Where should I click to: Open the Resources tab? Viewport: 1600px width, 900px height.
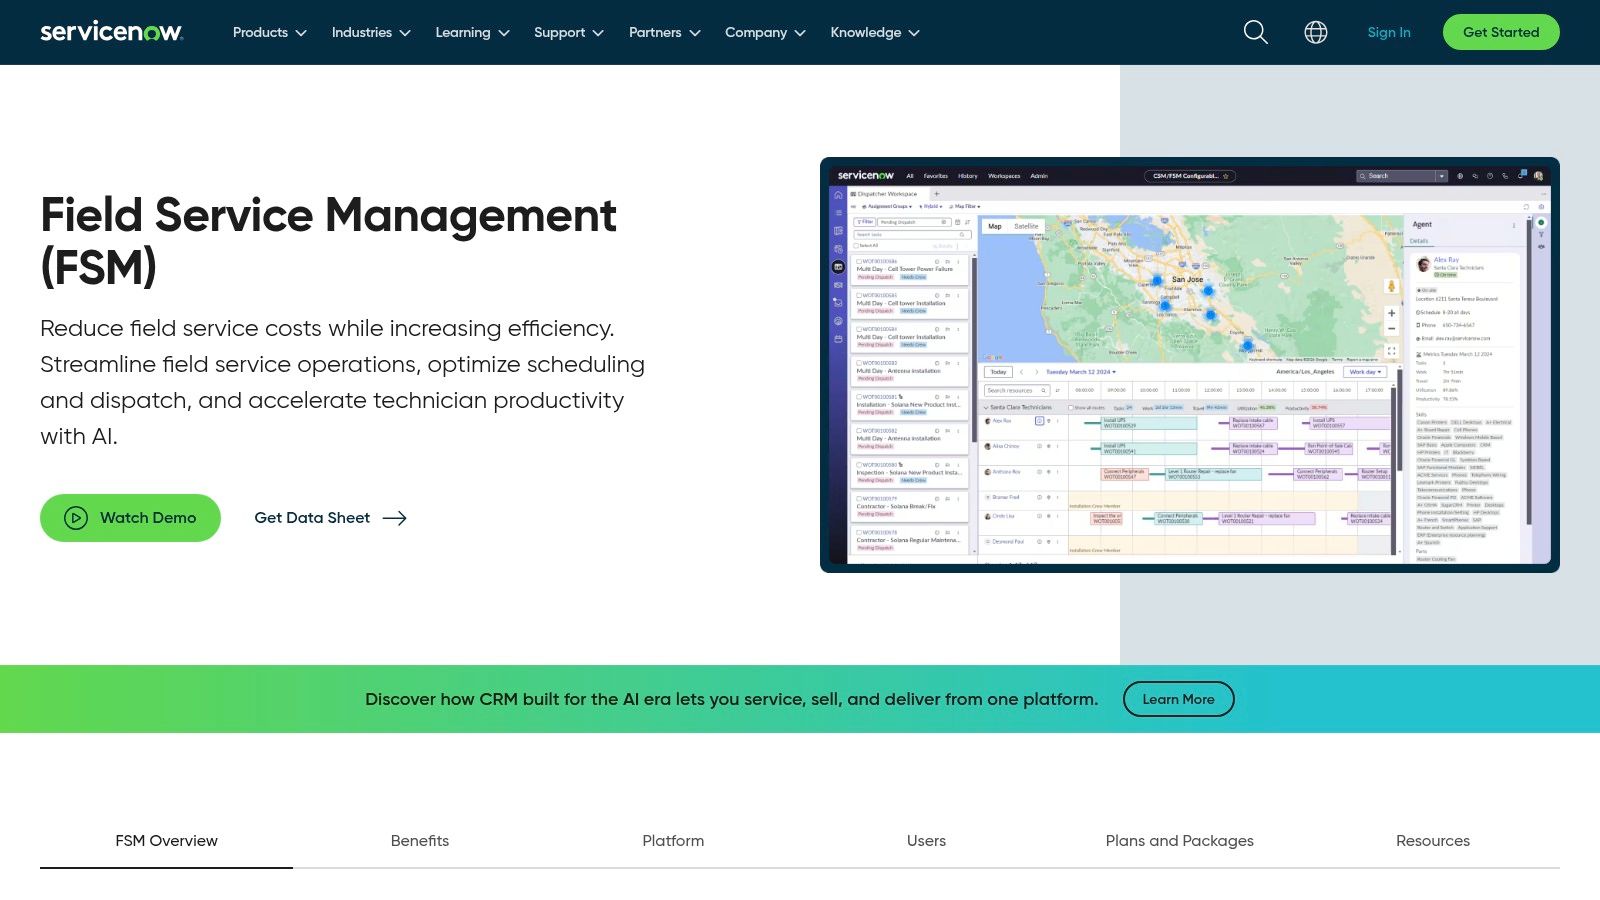tap(1433, 841)
